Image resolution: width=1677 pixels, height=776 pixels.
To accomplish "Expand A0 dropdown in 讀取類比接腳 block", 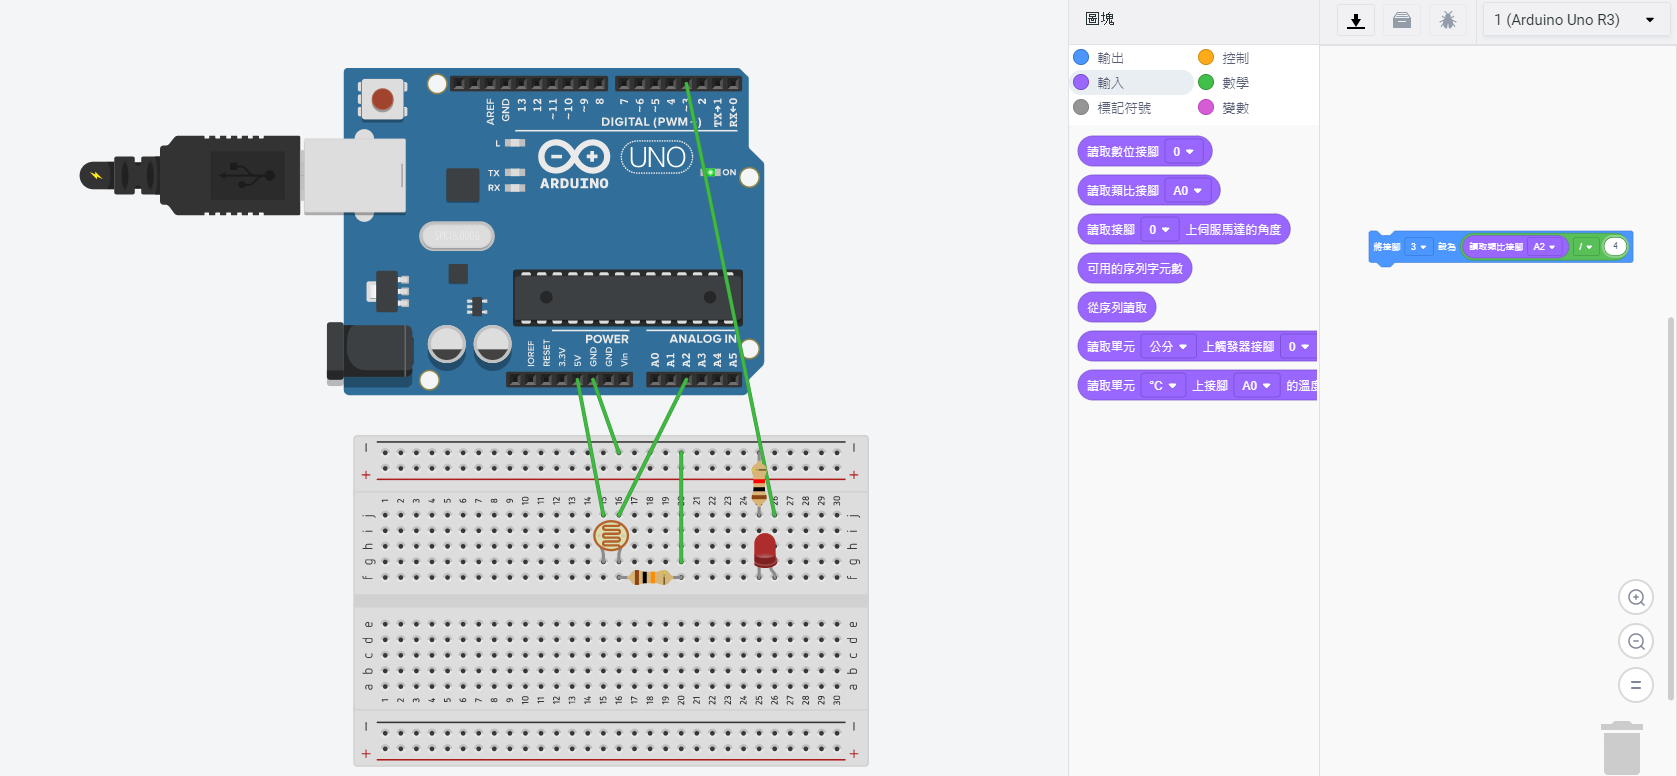I will 1187,191.
